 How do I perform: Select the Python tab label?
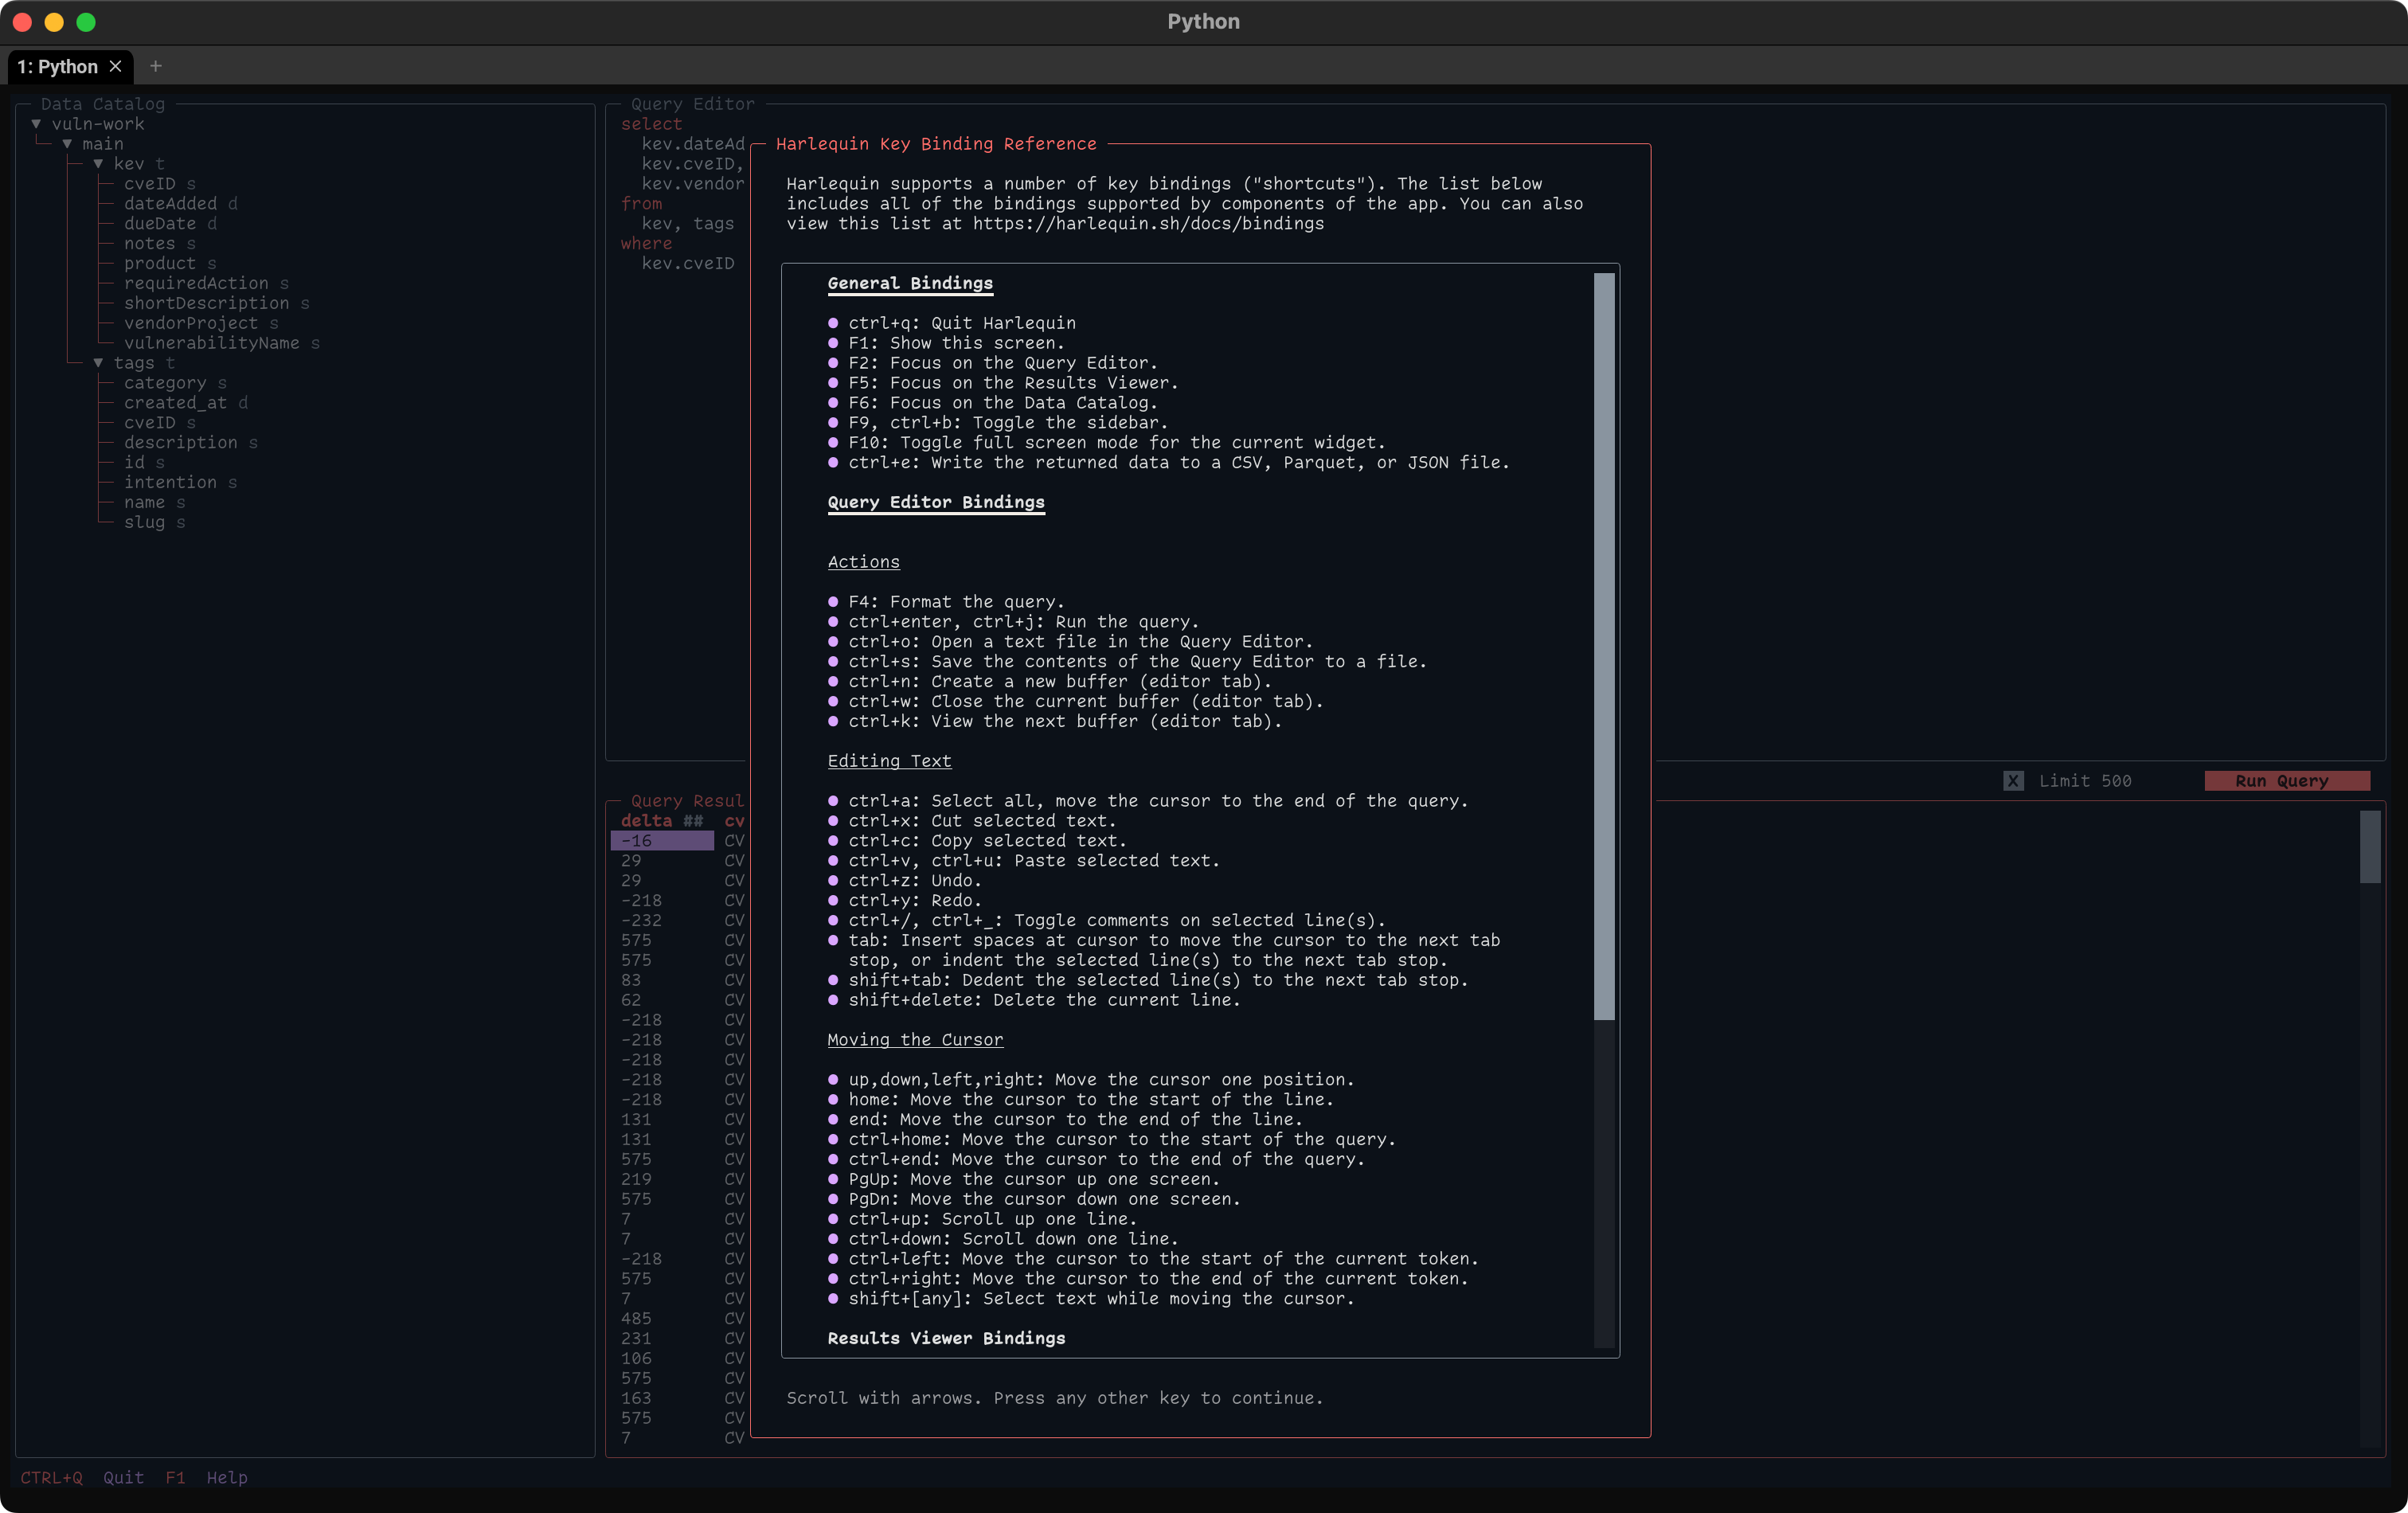coord(57,67)
